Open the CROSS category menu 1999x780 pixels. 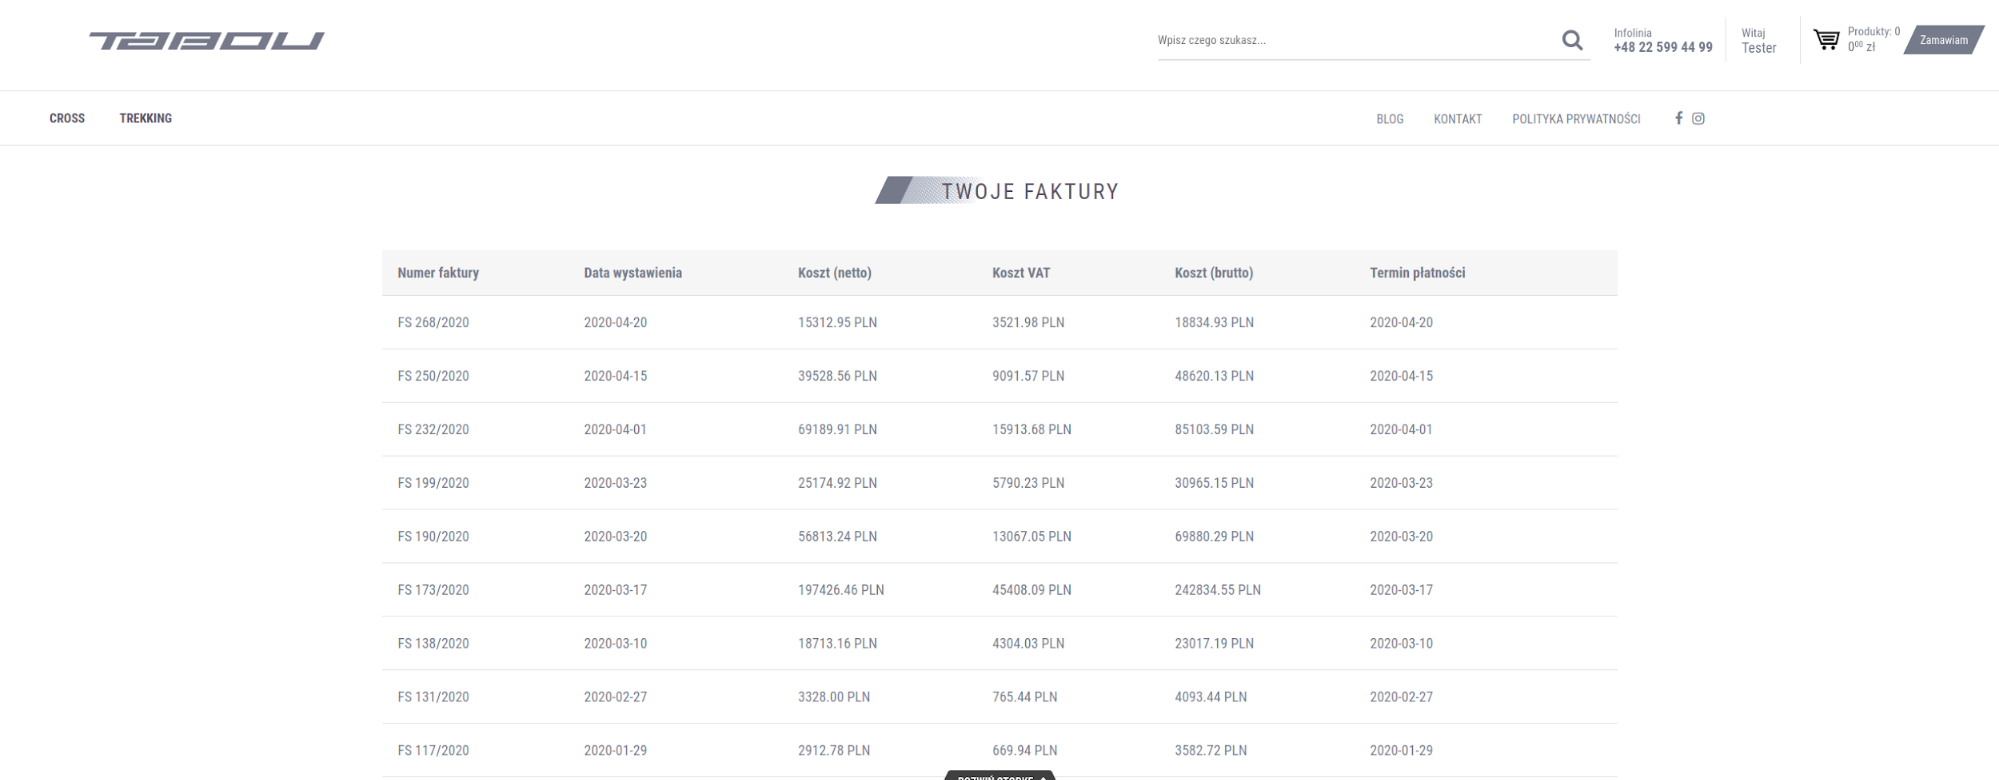[x=67, y=118]
